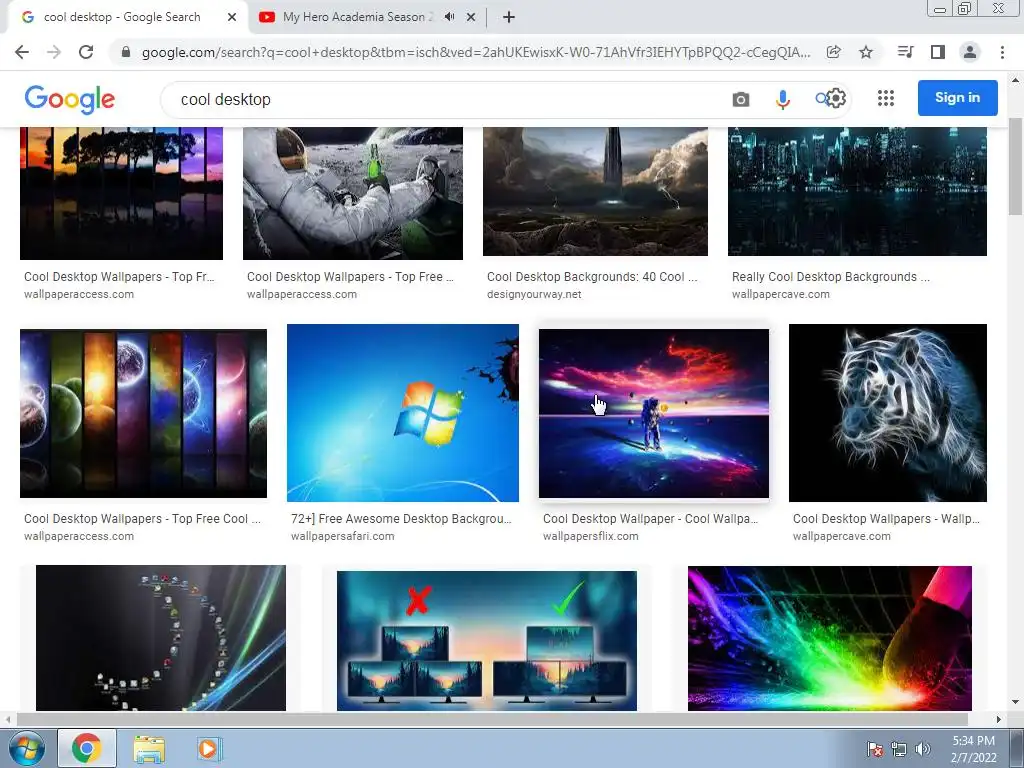Bookmark this page with star icon

point(866,52)
